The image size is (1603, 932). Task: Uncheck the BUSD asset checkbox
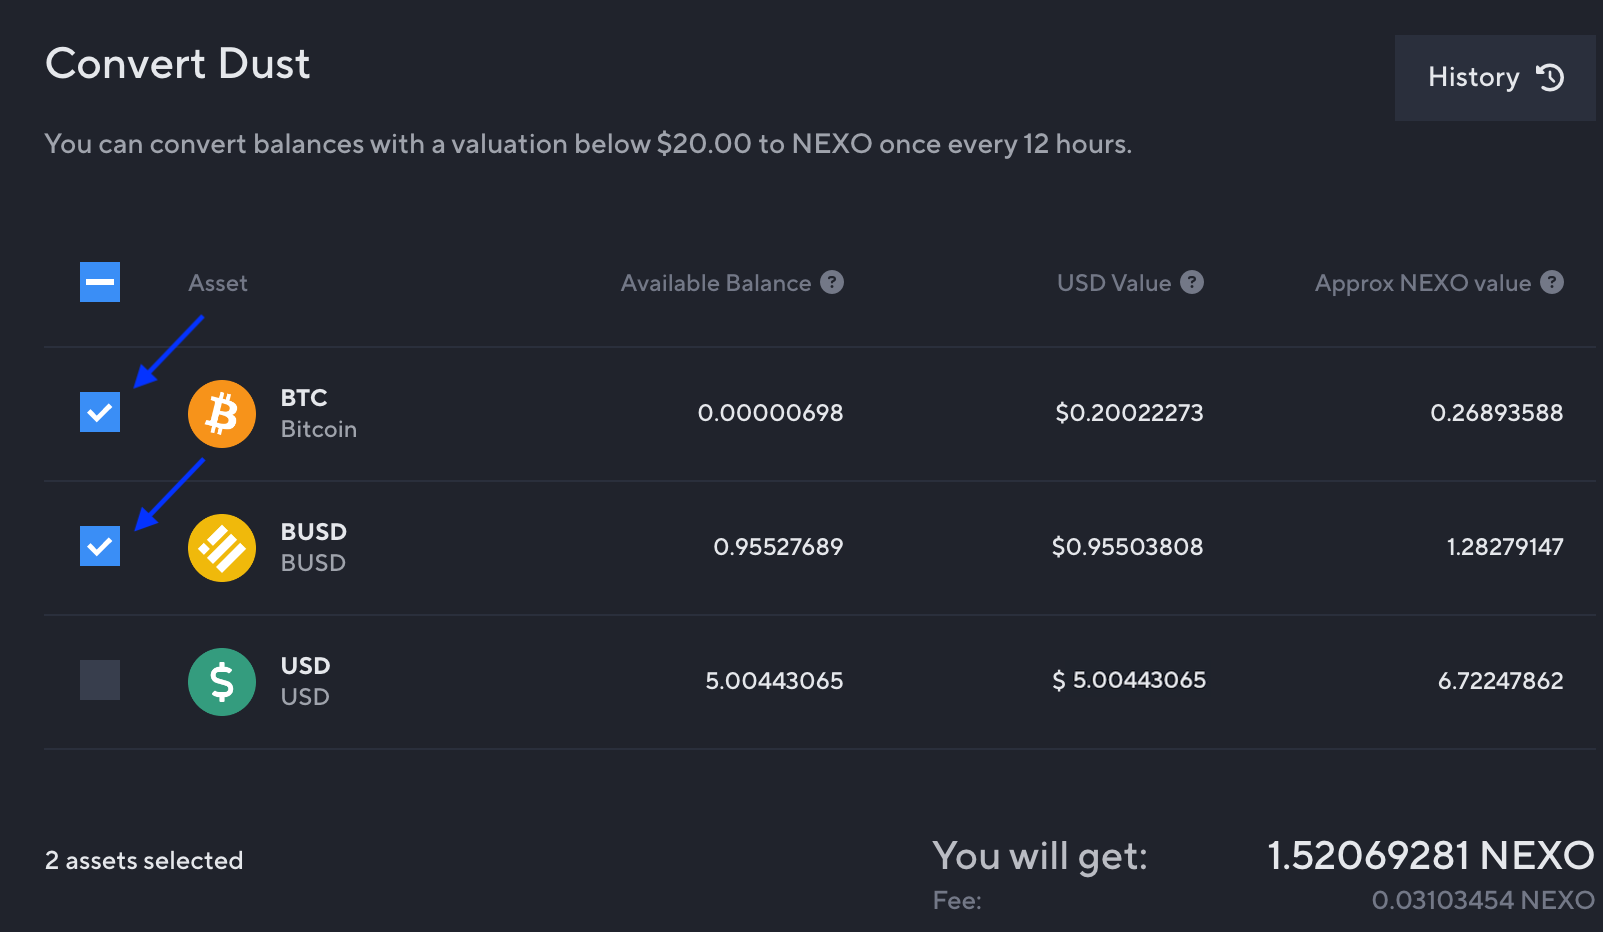point(99,546)
